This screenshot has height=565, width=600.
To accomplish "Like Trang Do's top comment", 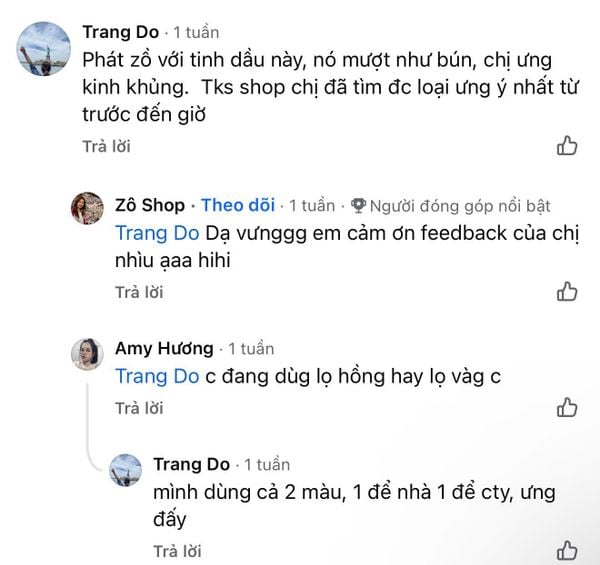I will (566, 146).
